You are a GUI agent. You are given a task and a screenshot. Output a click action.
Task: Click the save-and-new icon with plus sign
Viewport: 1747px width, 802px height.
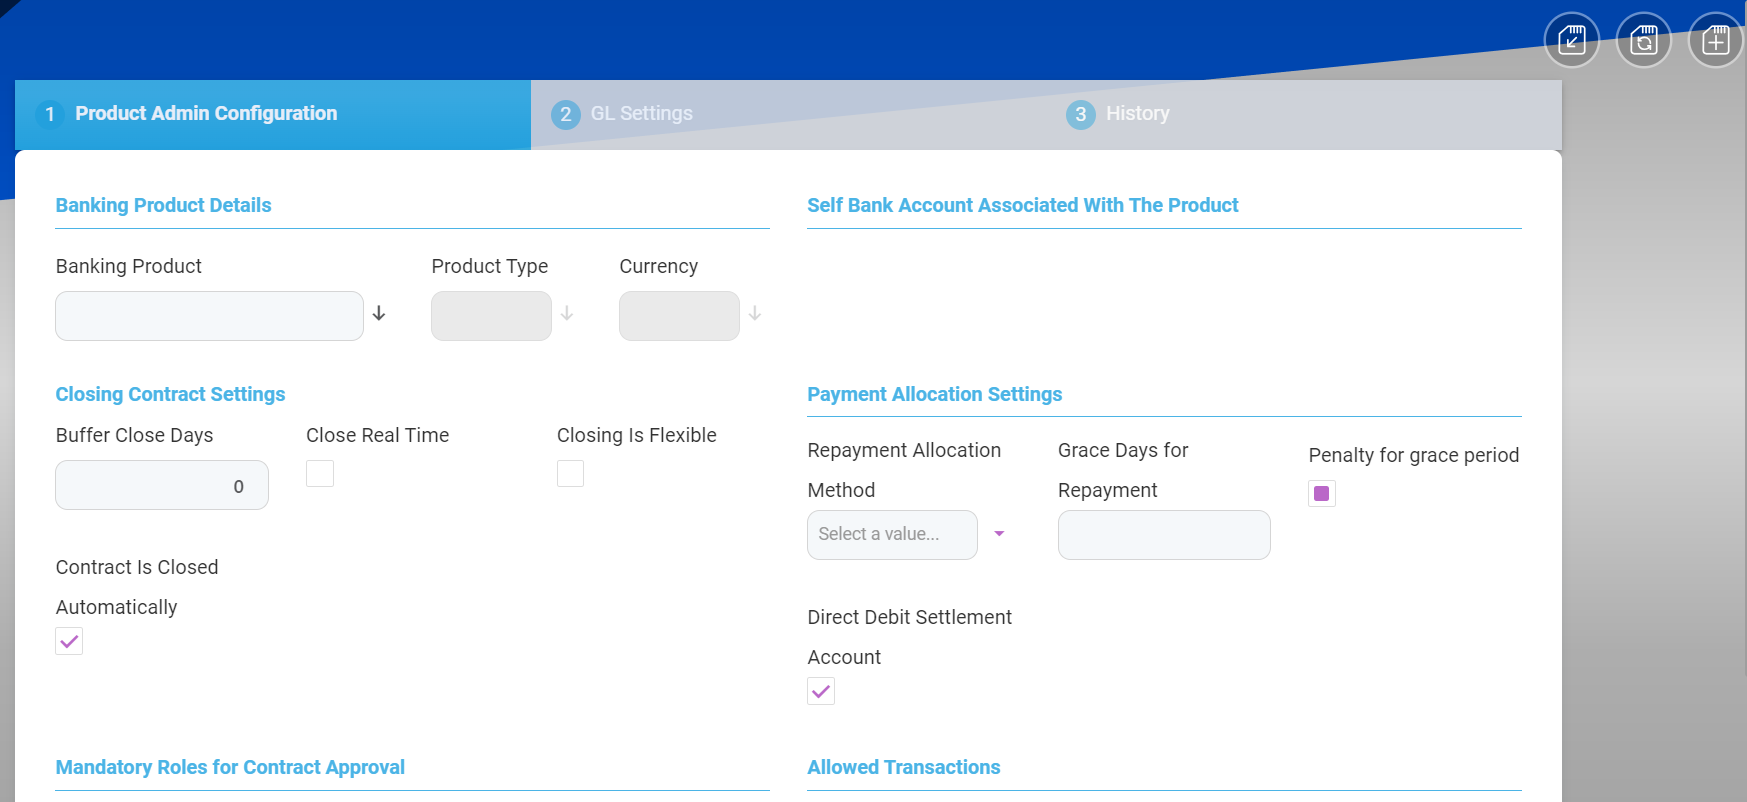(1715, 40)
